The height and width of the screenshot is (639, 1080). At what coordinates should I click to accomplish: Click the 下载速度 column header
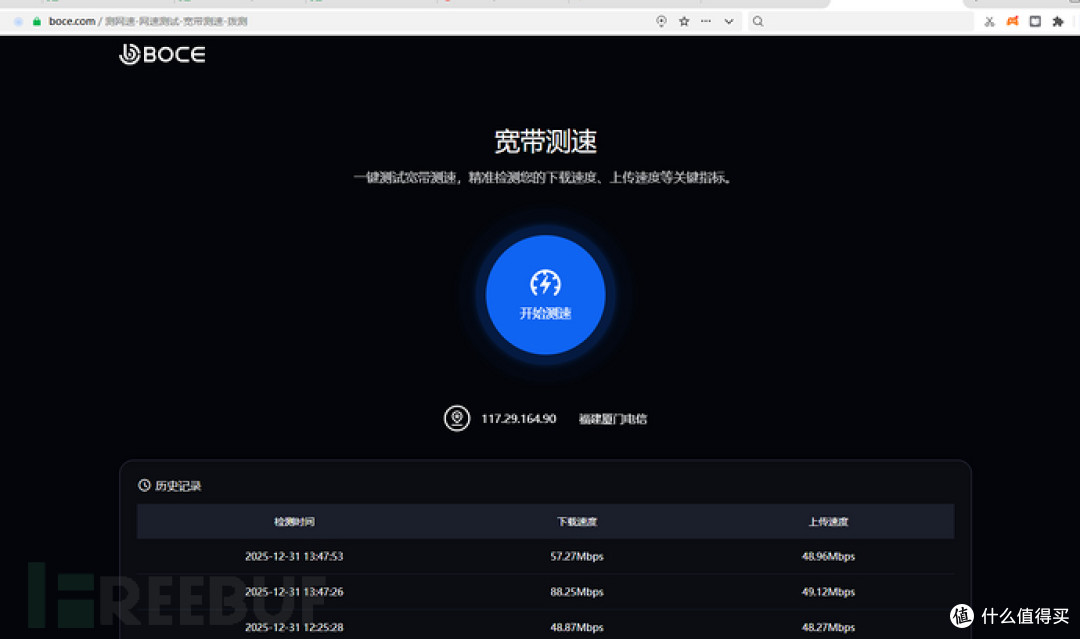click(x=577, y=521)
